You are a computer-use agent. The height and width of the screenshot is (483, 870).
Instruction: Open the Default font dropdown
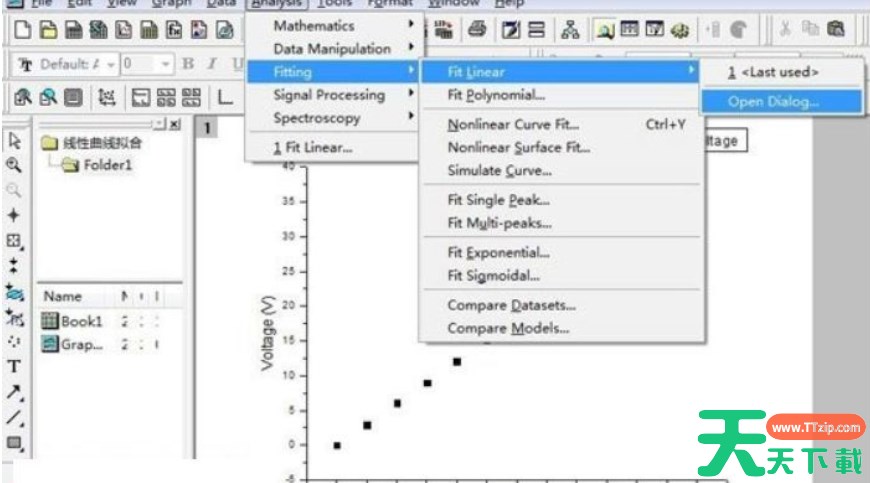tap(111, 65)
